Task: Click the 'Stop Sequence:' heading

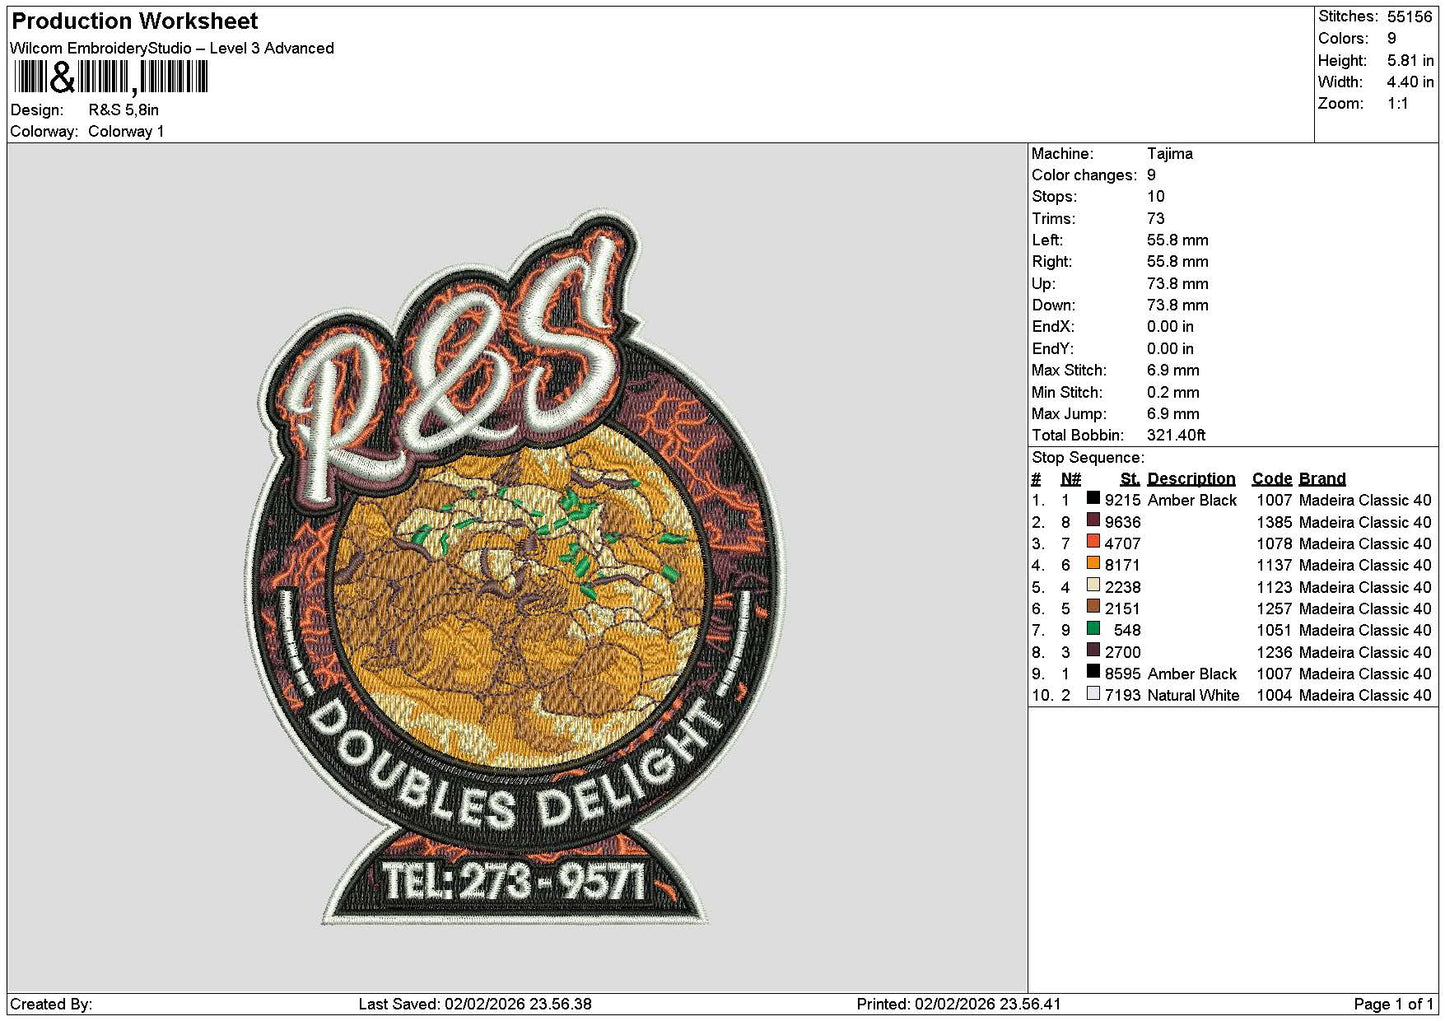Action: [x=1088, y=458]
